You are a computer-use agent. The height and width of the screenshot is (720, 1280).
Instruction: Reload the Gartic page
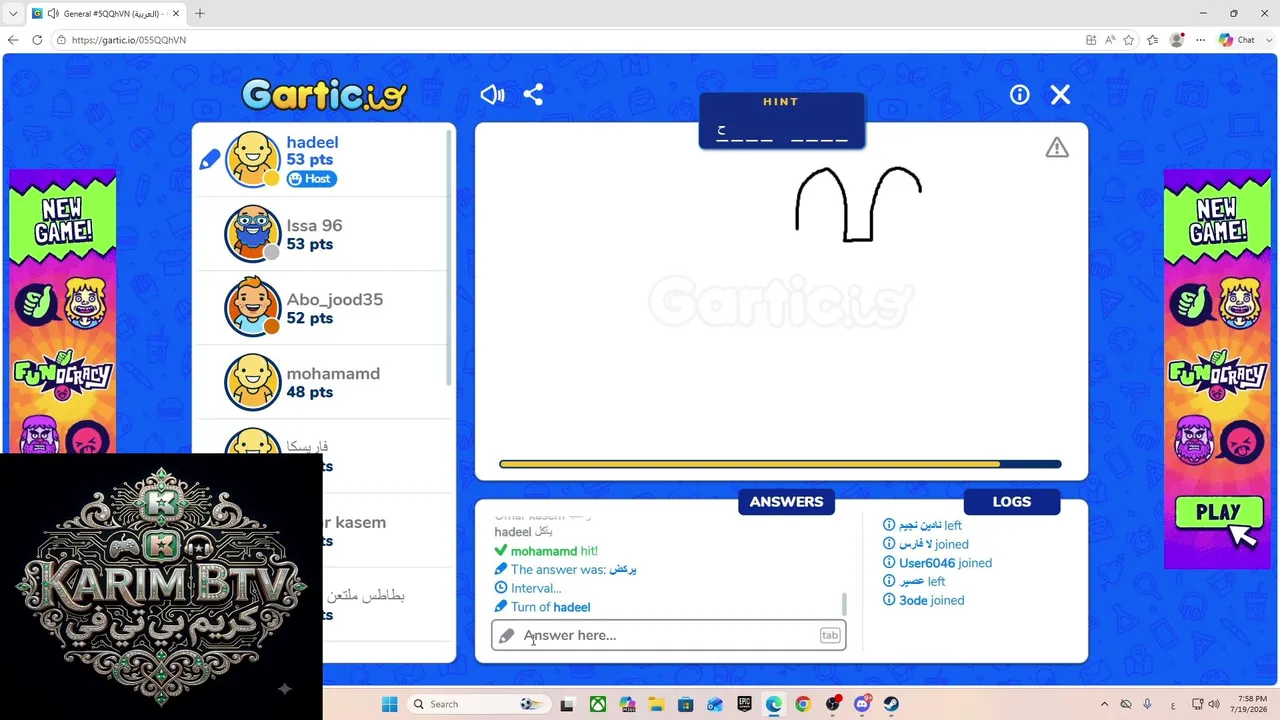pyautogui.click(x=37, y=40)
